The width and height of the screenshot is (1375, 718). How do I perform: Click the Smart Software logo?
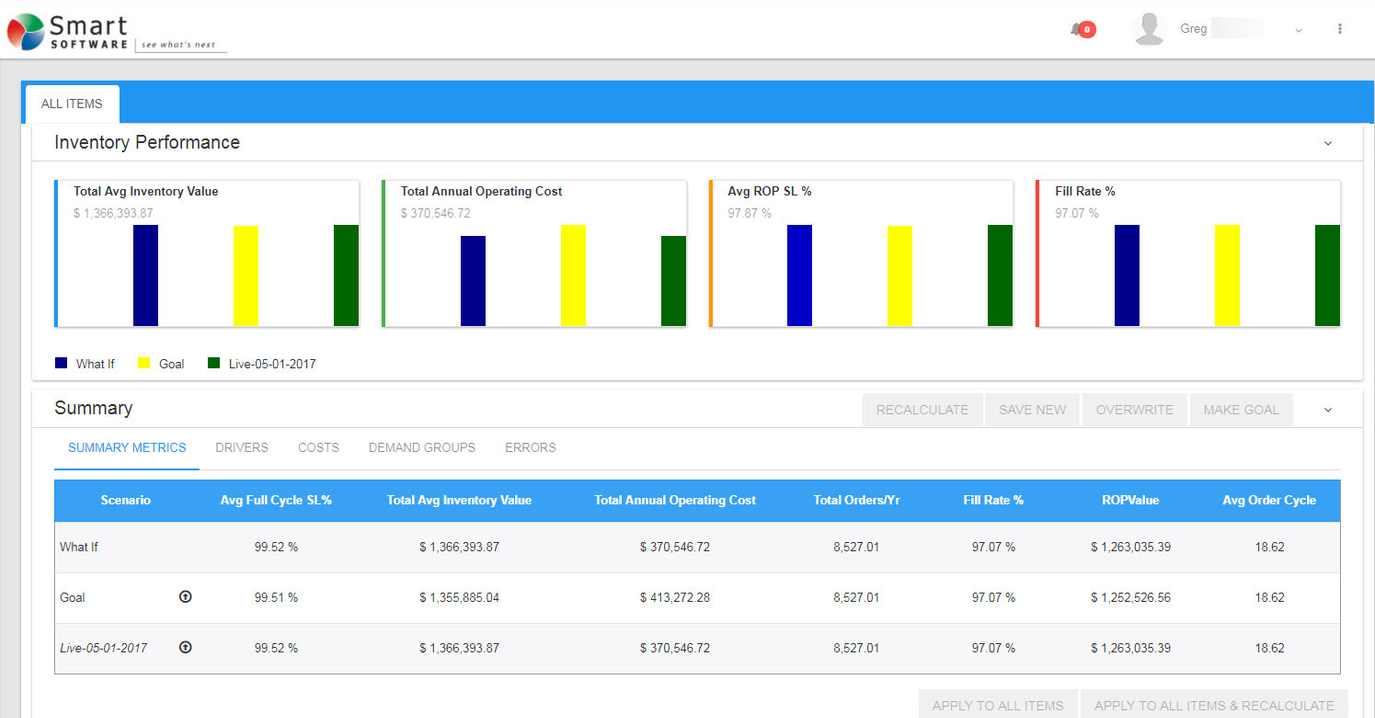click(117, 32)
